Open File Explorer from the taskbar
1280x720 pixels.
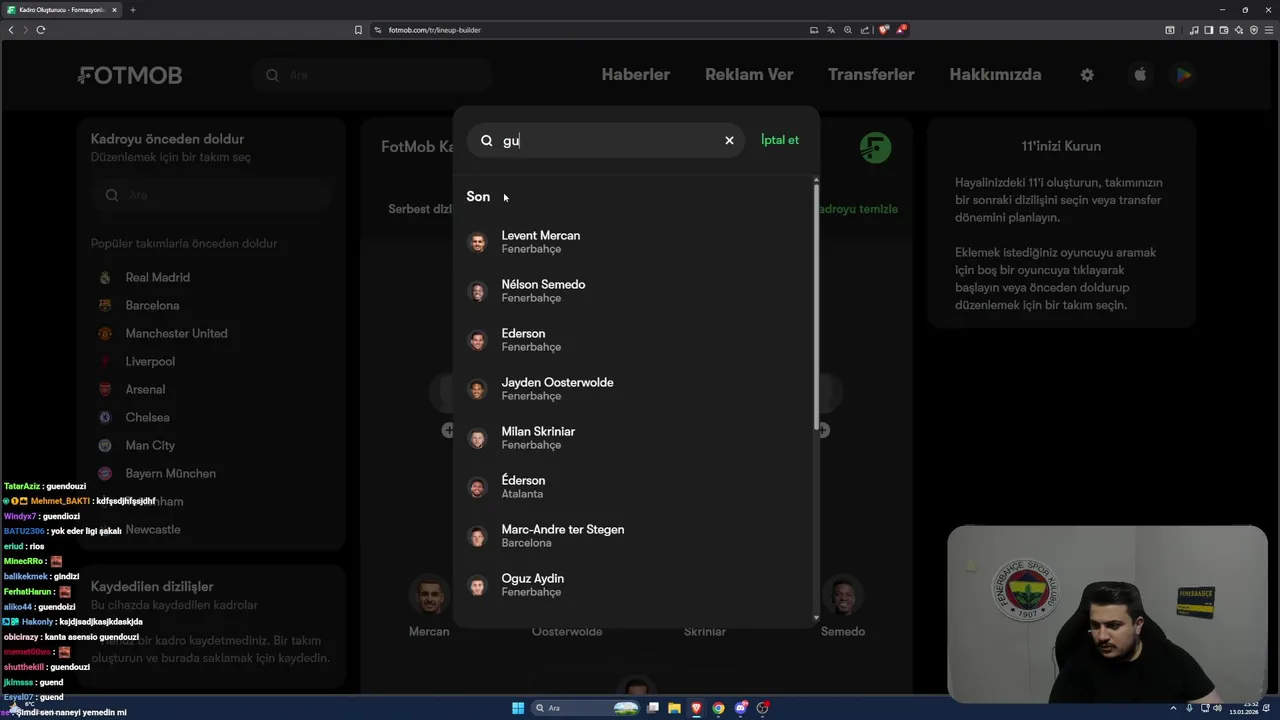(674, 708)
